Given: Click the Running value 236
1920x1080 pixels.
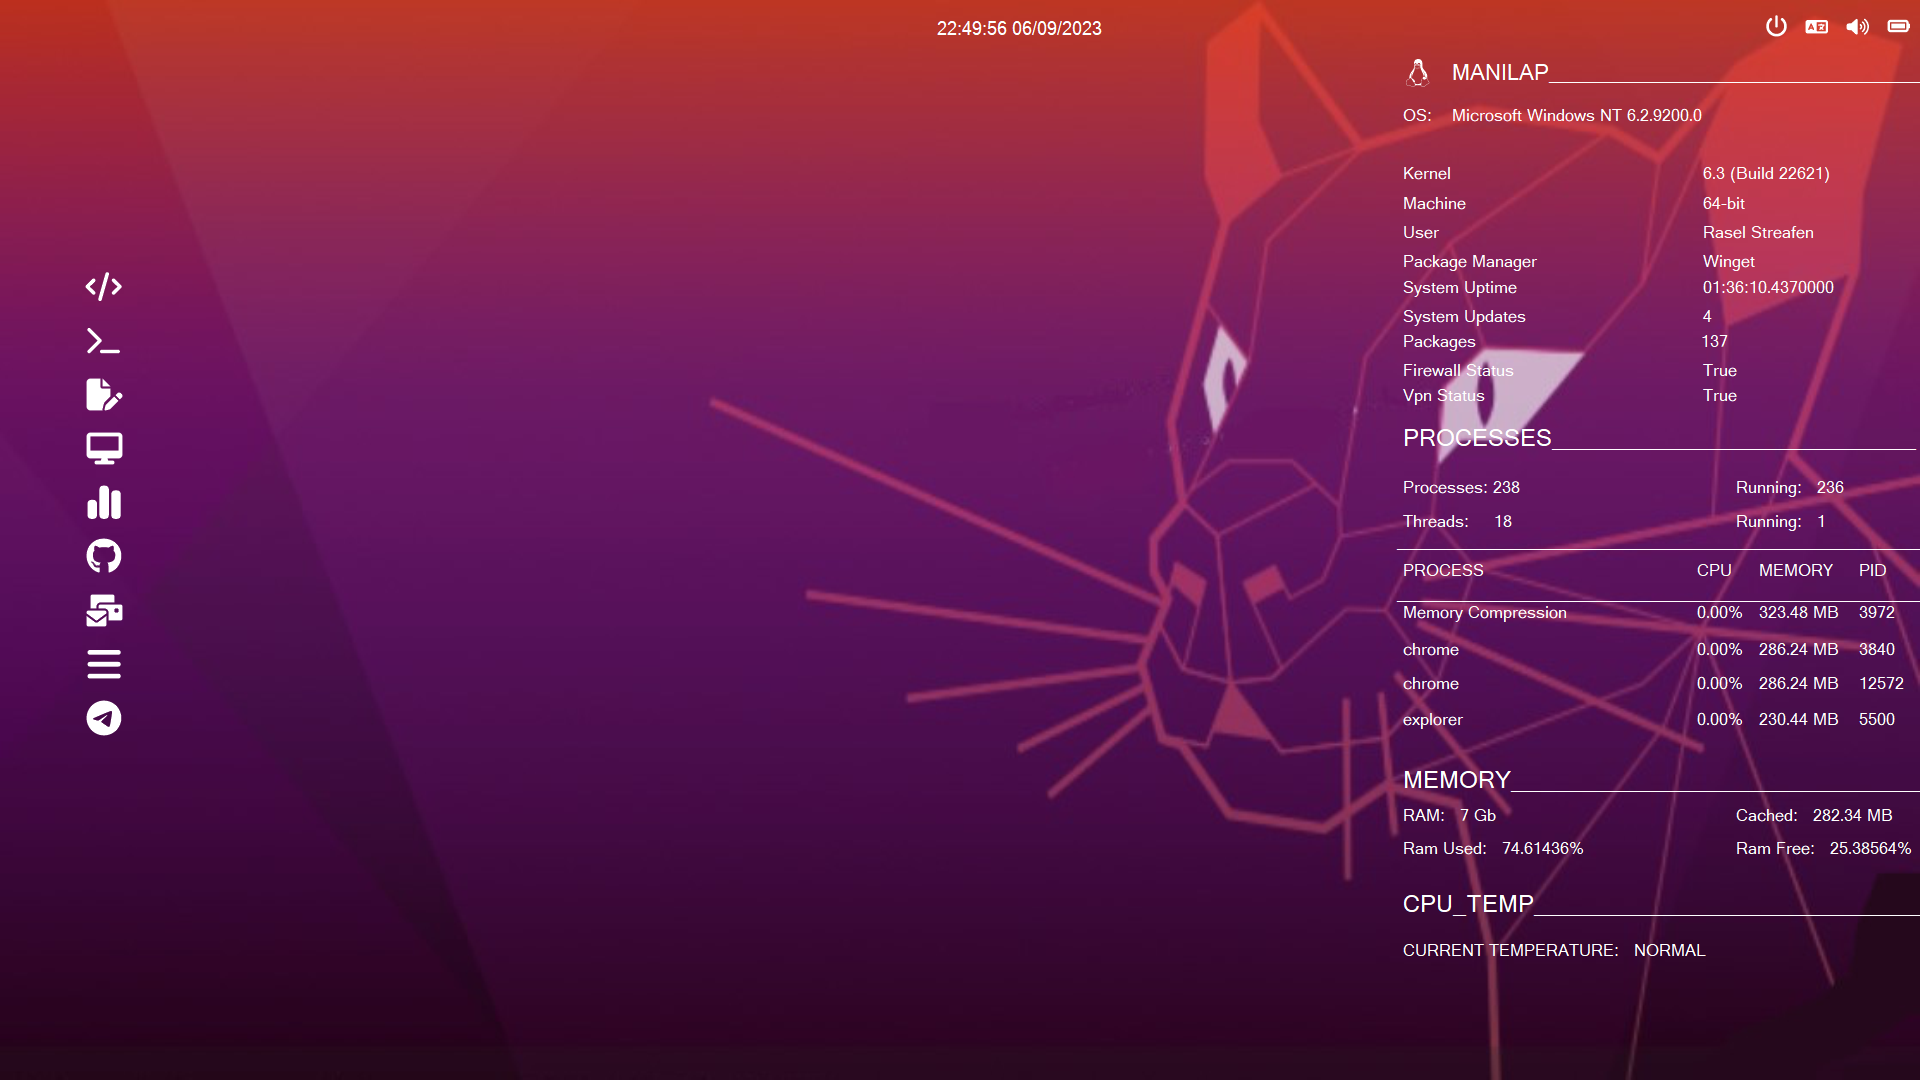Looking at the screenshot, I should 1830,488.
